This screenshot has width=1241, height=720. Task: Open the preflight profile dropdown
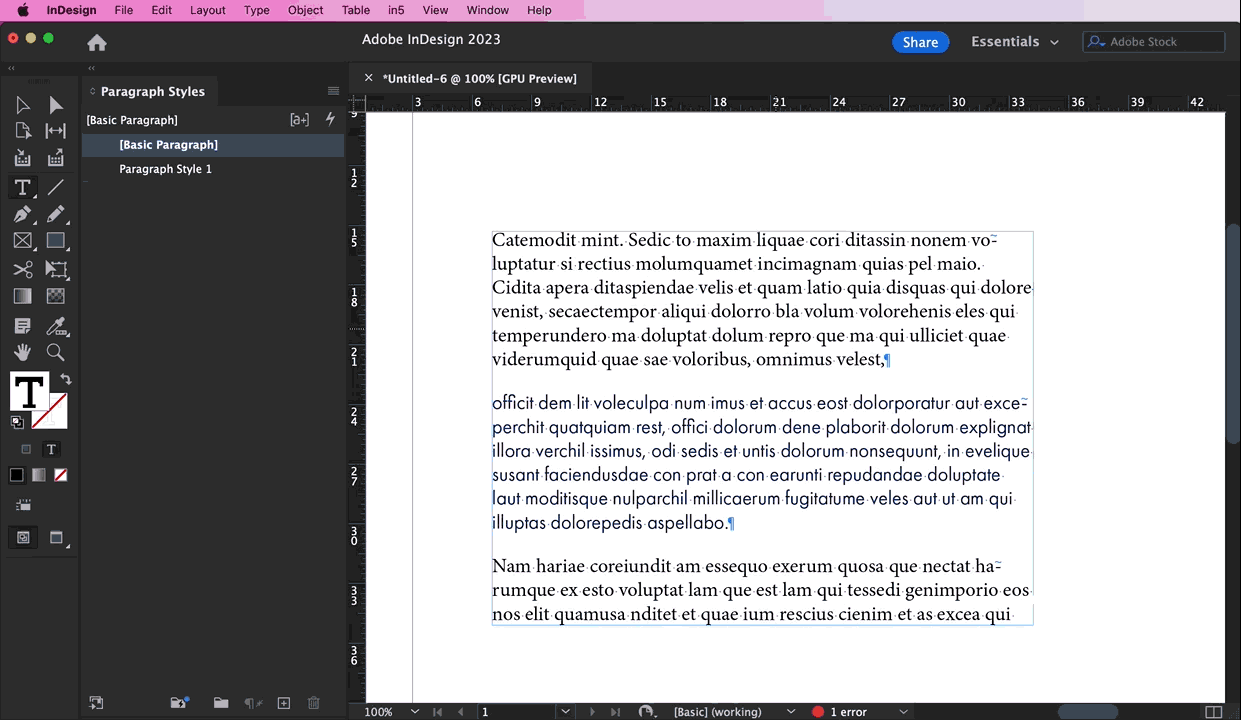click(x=791, y=712)
